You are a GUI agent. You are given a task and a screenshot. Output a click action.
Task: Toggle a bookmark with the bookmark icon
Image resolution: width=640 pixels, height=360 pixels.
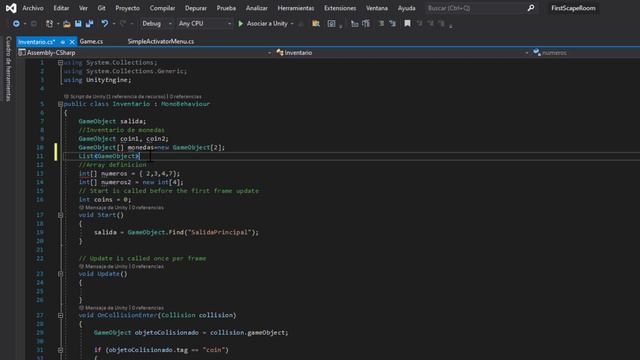(x=407, y=24)
